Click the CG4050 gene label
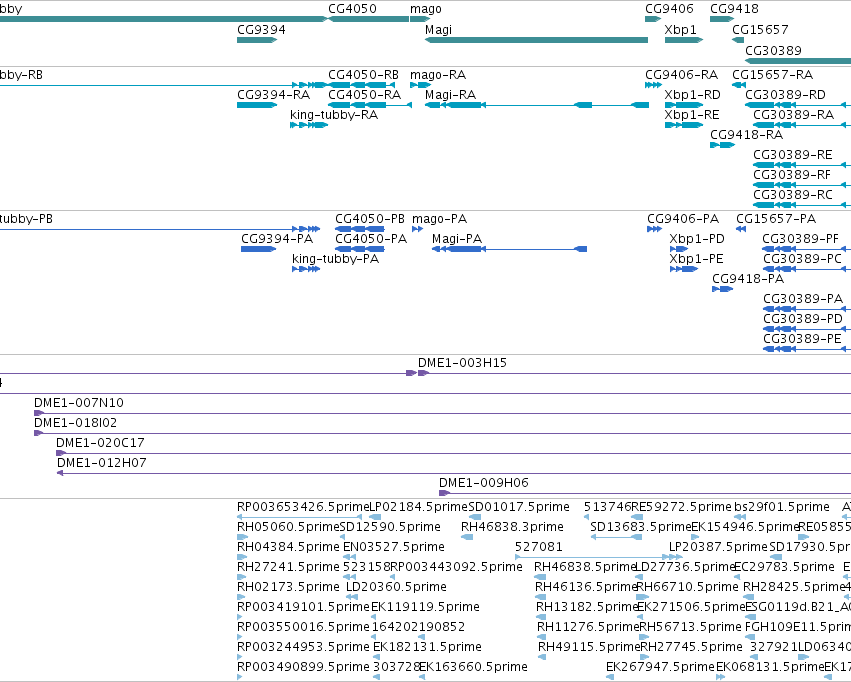Image resolution: width=851 pixels, height=682 pixels. tap(352, 9)
